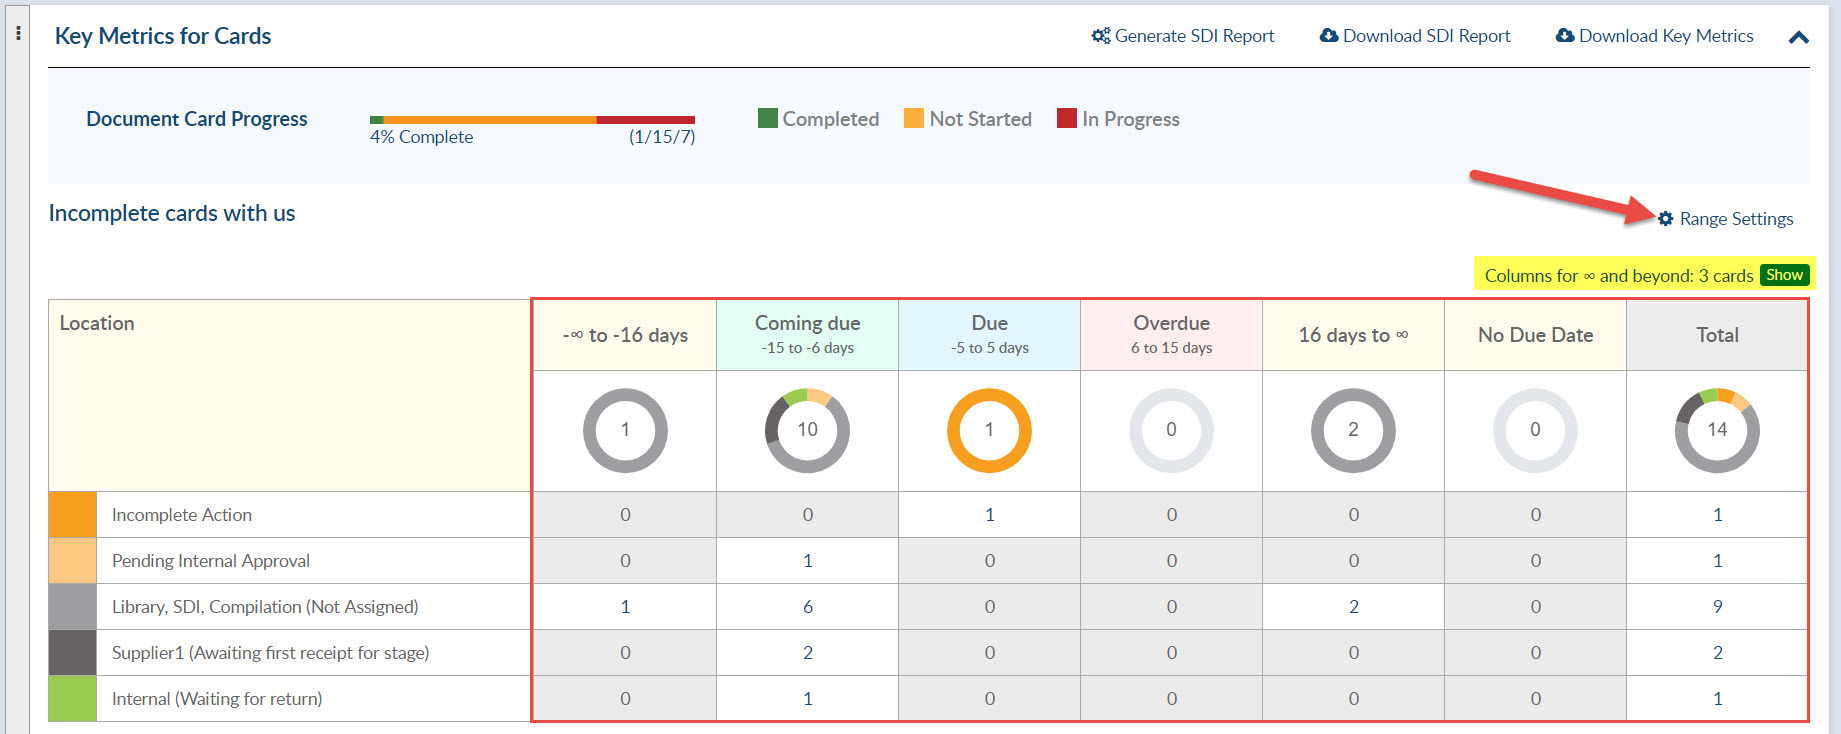Open Incomplete Action count under Due
This screenshot has height=734, width=1841.
point(989,515)
